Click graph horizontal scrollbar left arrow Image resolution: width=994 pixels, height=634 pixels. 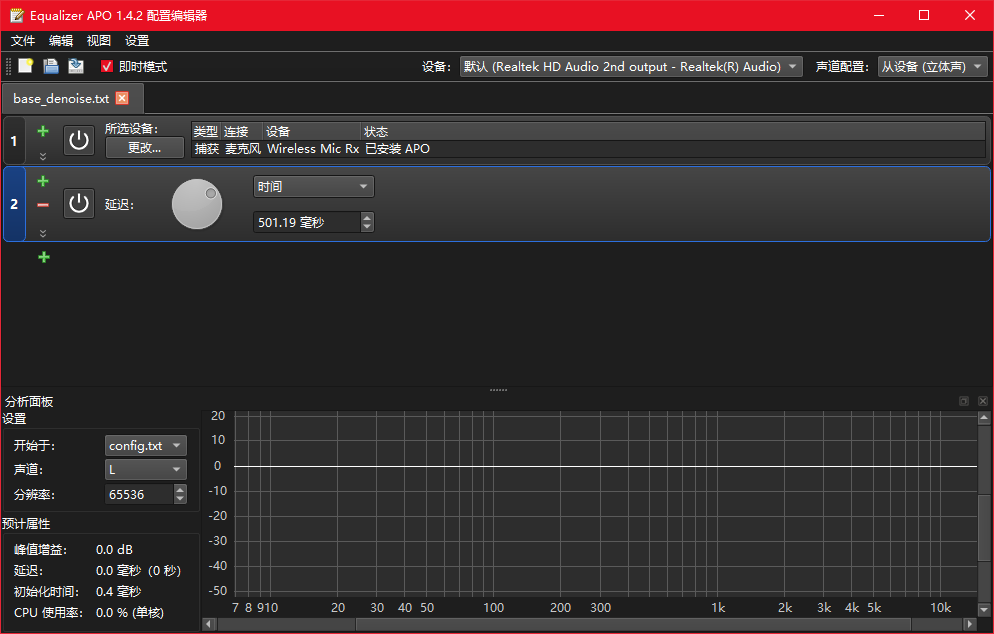click(x=209, y=624)
